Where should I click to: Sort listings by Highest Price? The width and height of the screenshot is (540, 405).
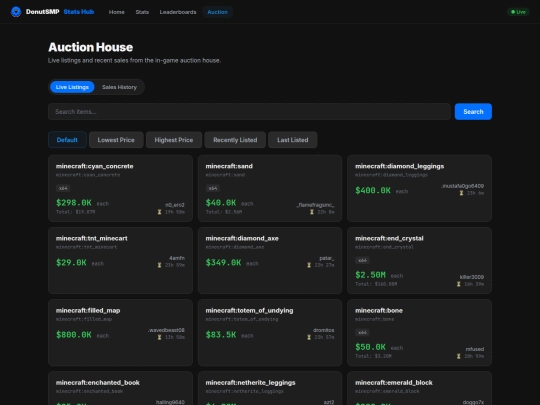pos(174,140)
